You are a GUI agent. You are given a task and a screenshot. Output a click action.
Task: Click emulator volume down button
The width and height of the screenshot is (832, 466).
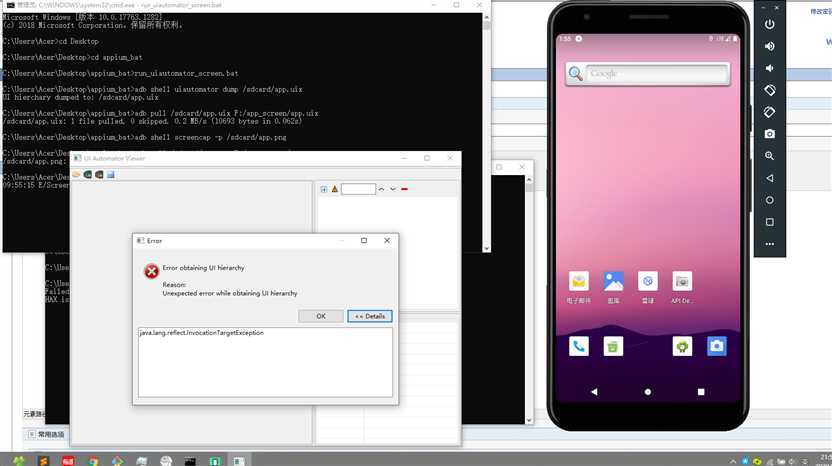tap(769, 68)
